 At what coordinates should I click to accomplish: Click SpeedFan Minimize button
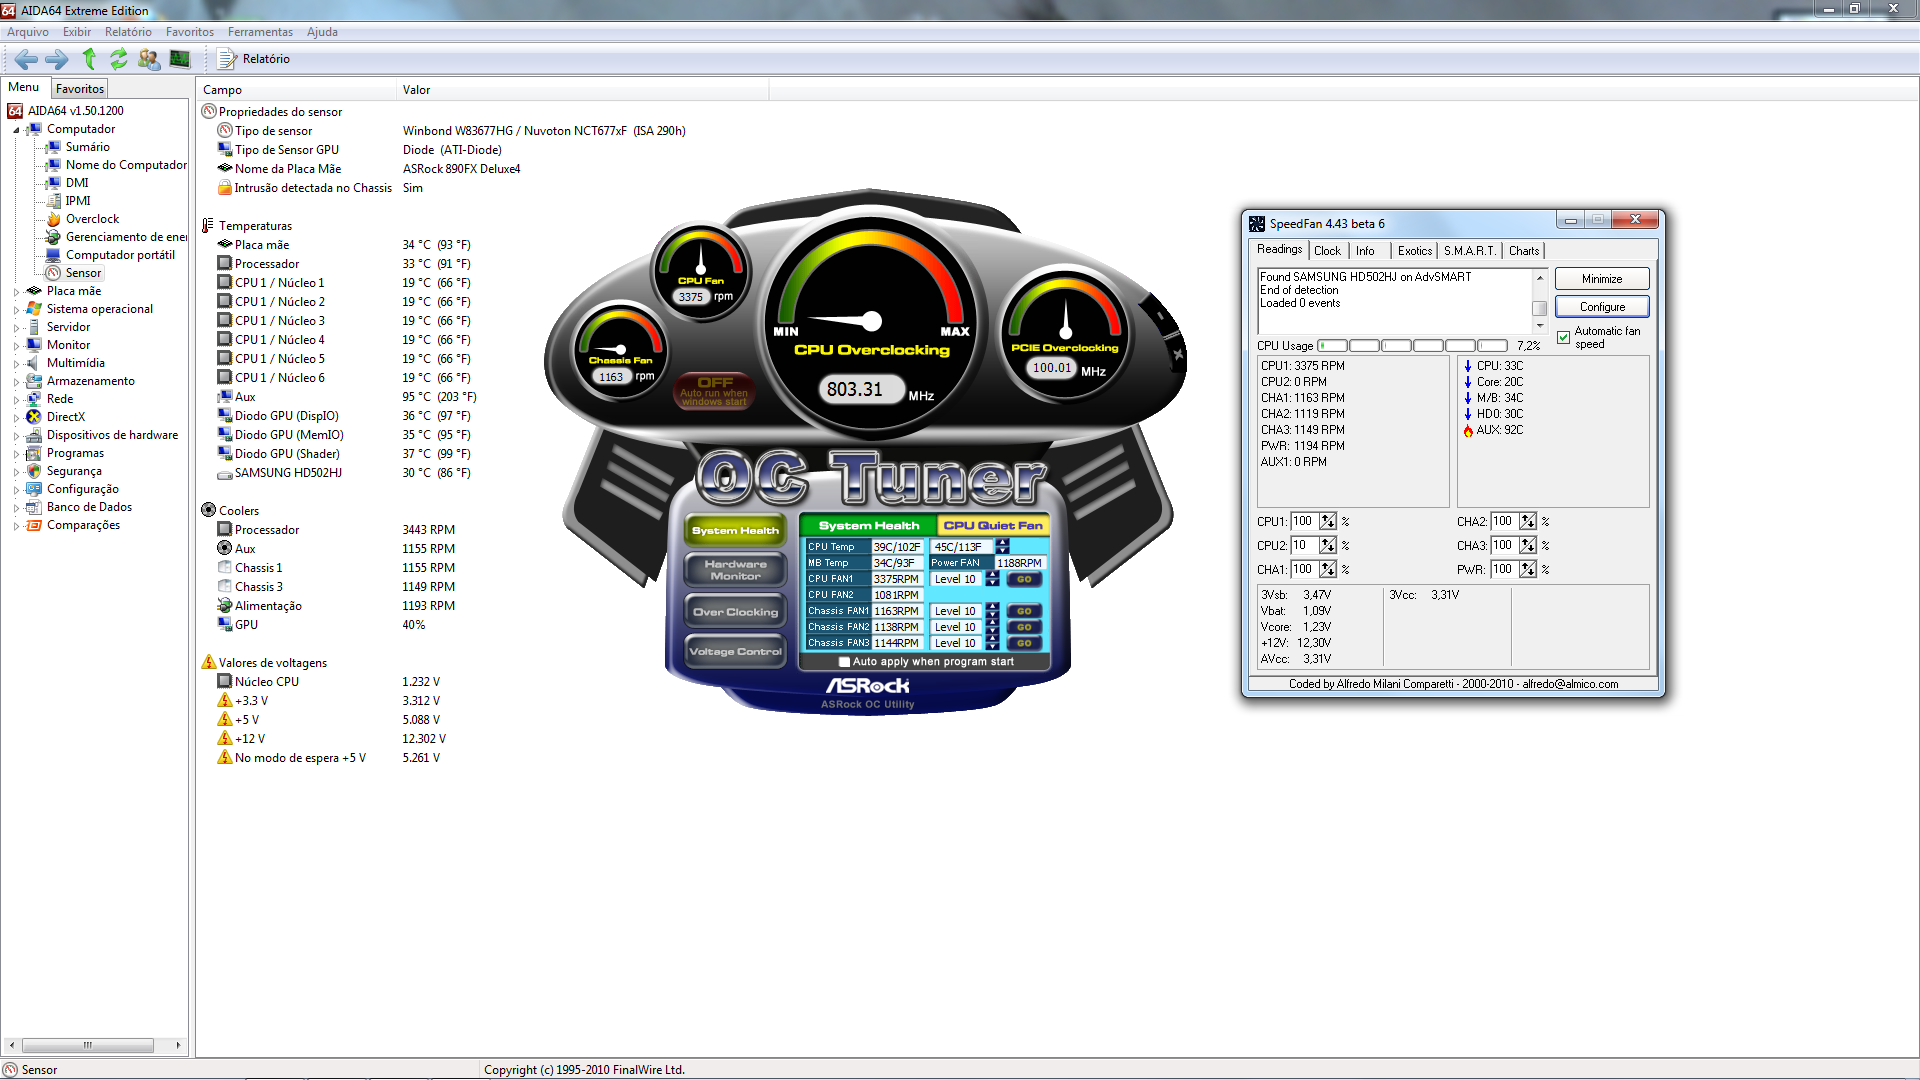pos(1602,279)
